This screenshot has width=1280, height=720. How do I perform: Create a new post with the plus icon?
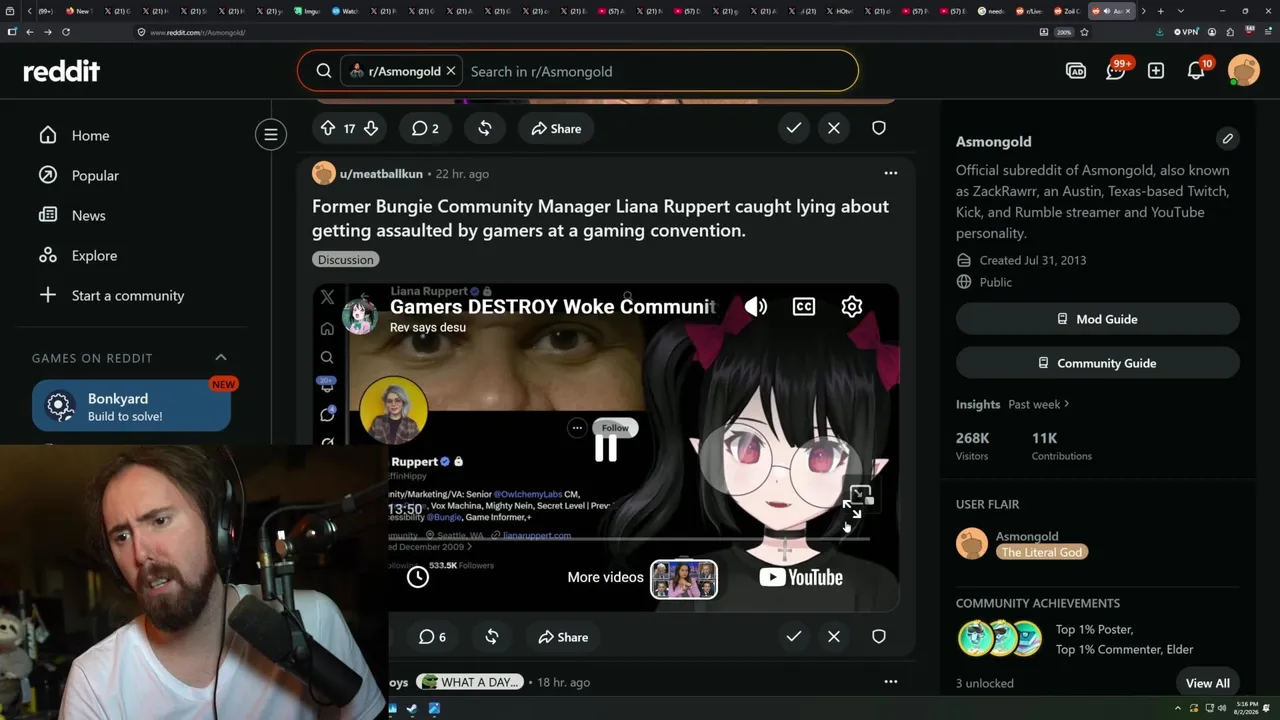(1156, 71)
